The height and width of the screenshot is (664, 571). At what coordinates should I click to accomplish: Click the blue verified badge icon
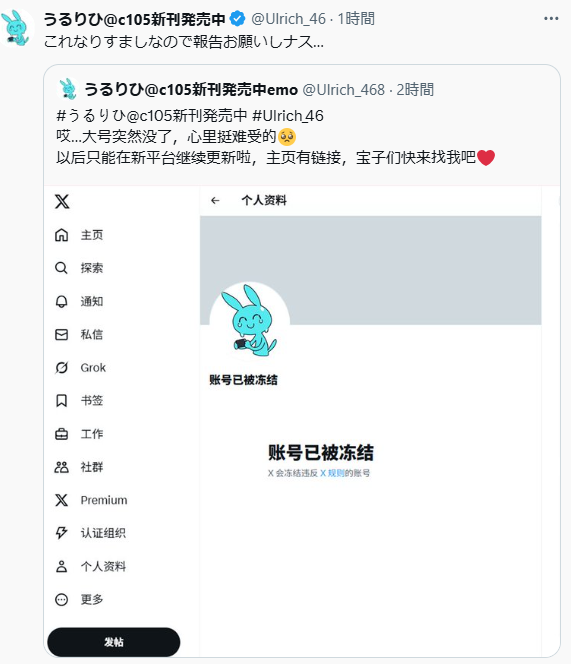coord(237,19)
